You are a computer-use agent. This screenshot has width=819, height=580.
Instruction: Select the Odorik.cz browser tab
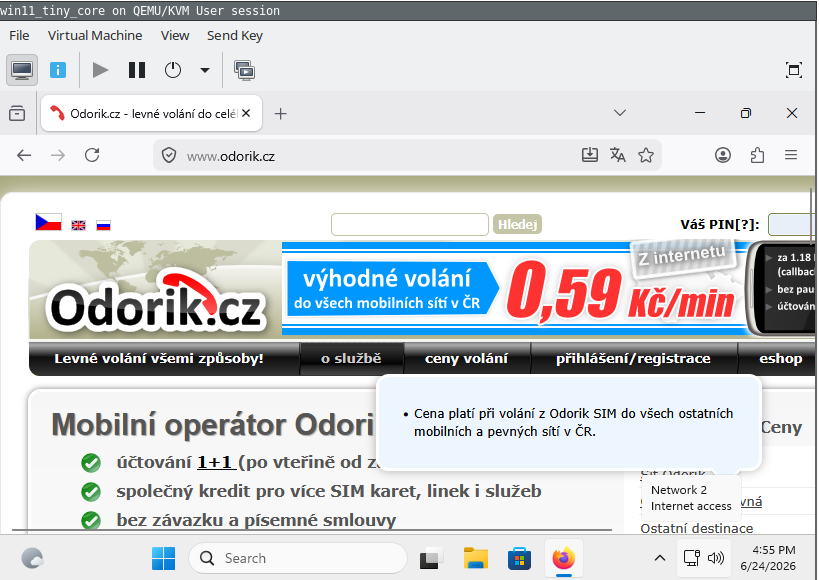[x=151, y=113]
